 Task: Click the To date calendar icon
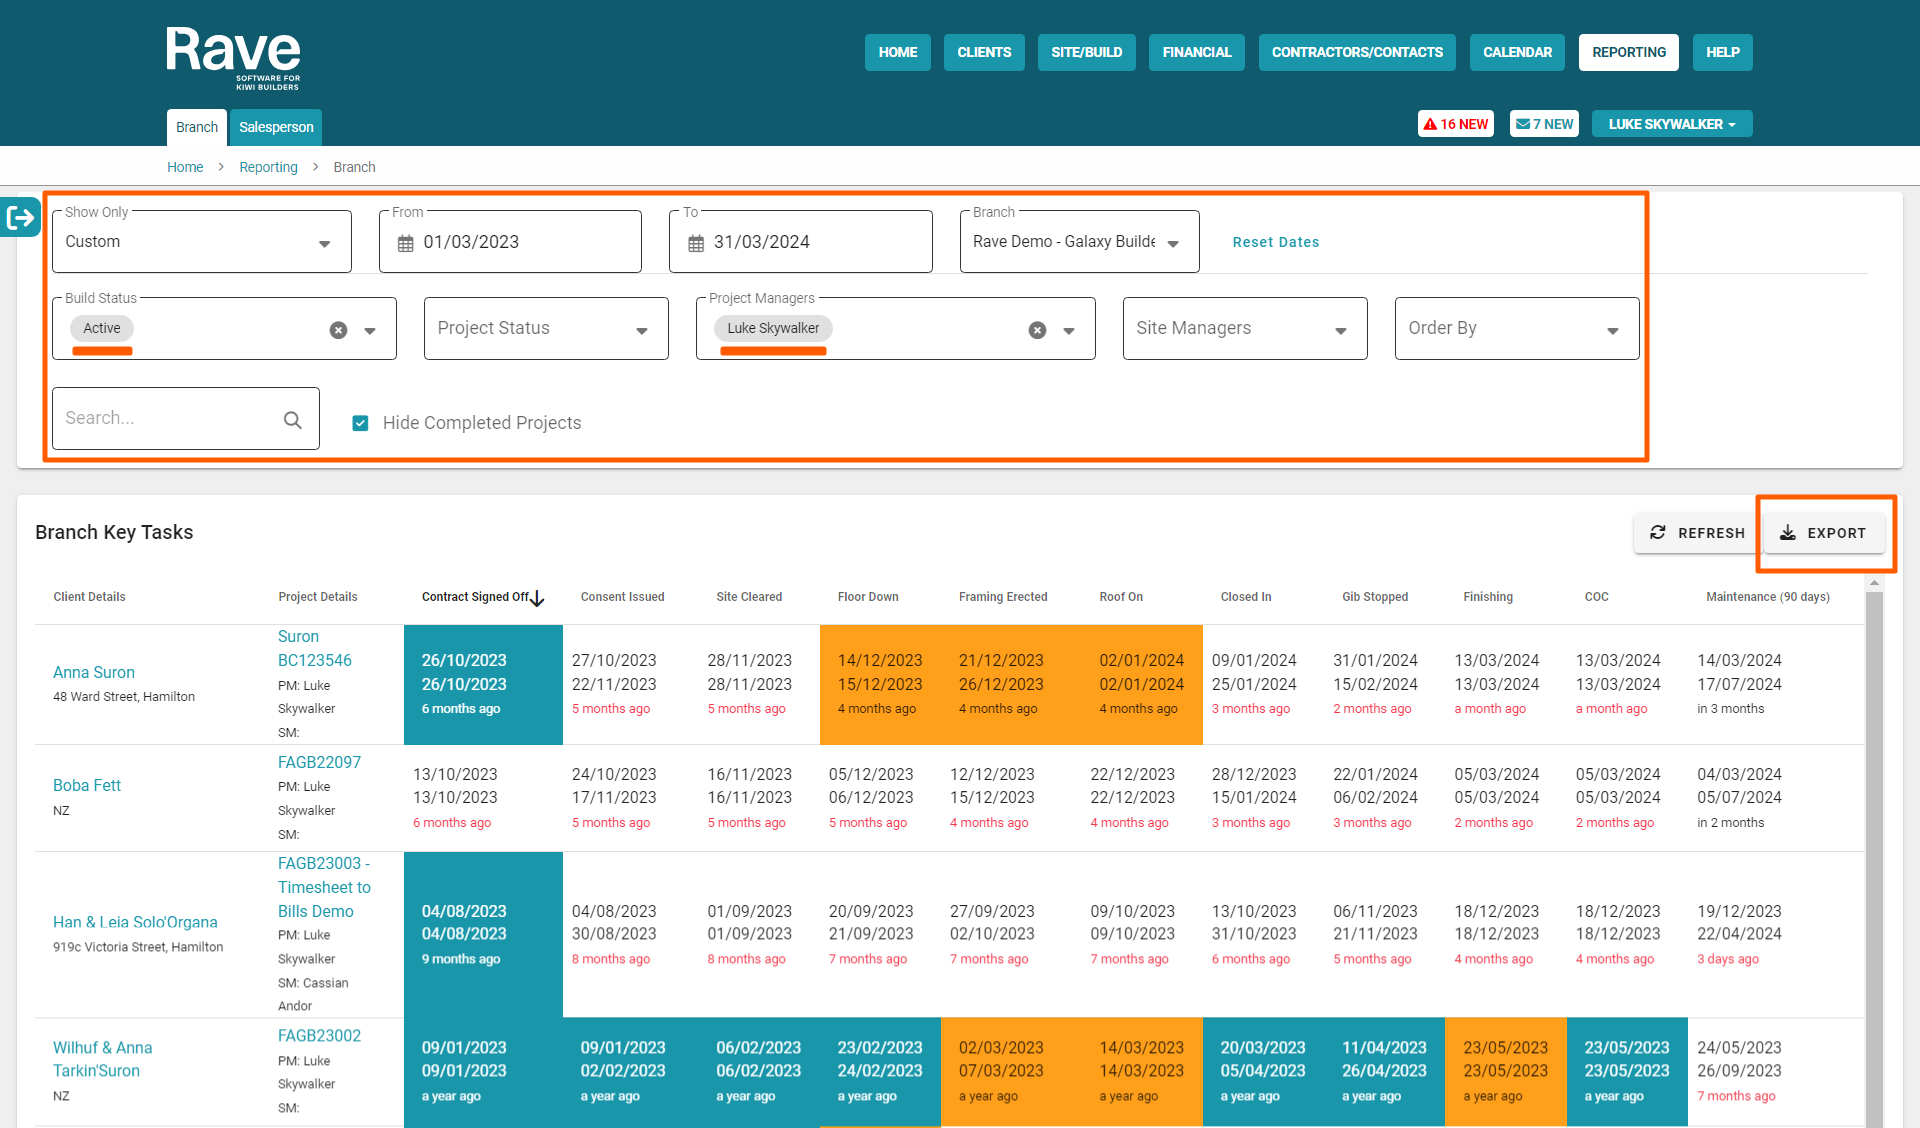coord(696,243)
